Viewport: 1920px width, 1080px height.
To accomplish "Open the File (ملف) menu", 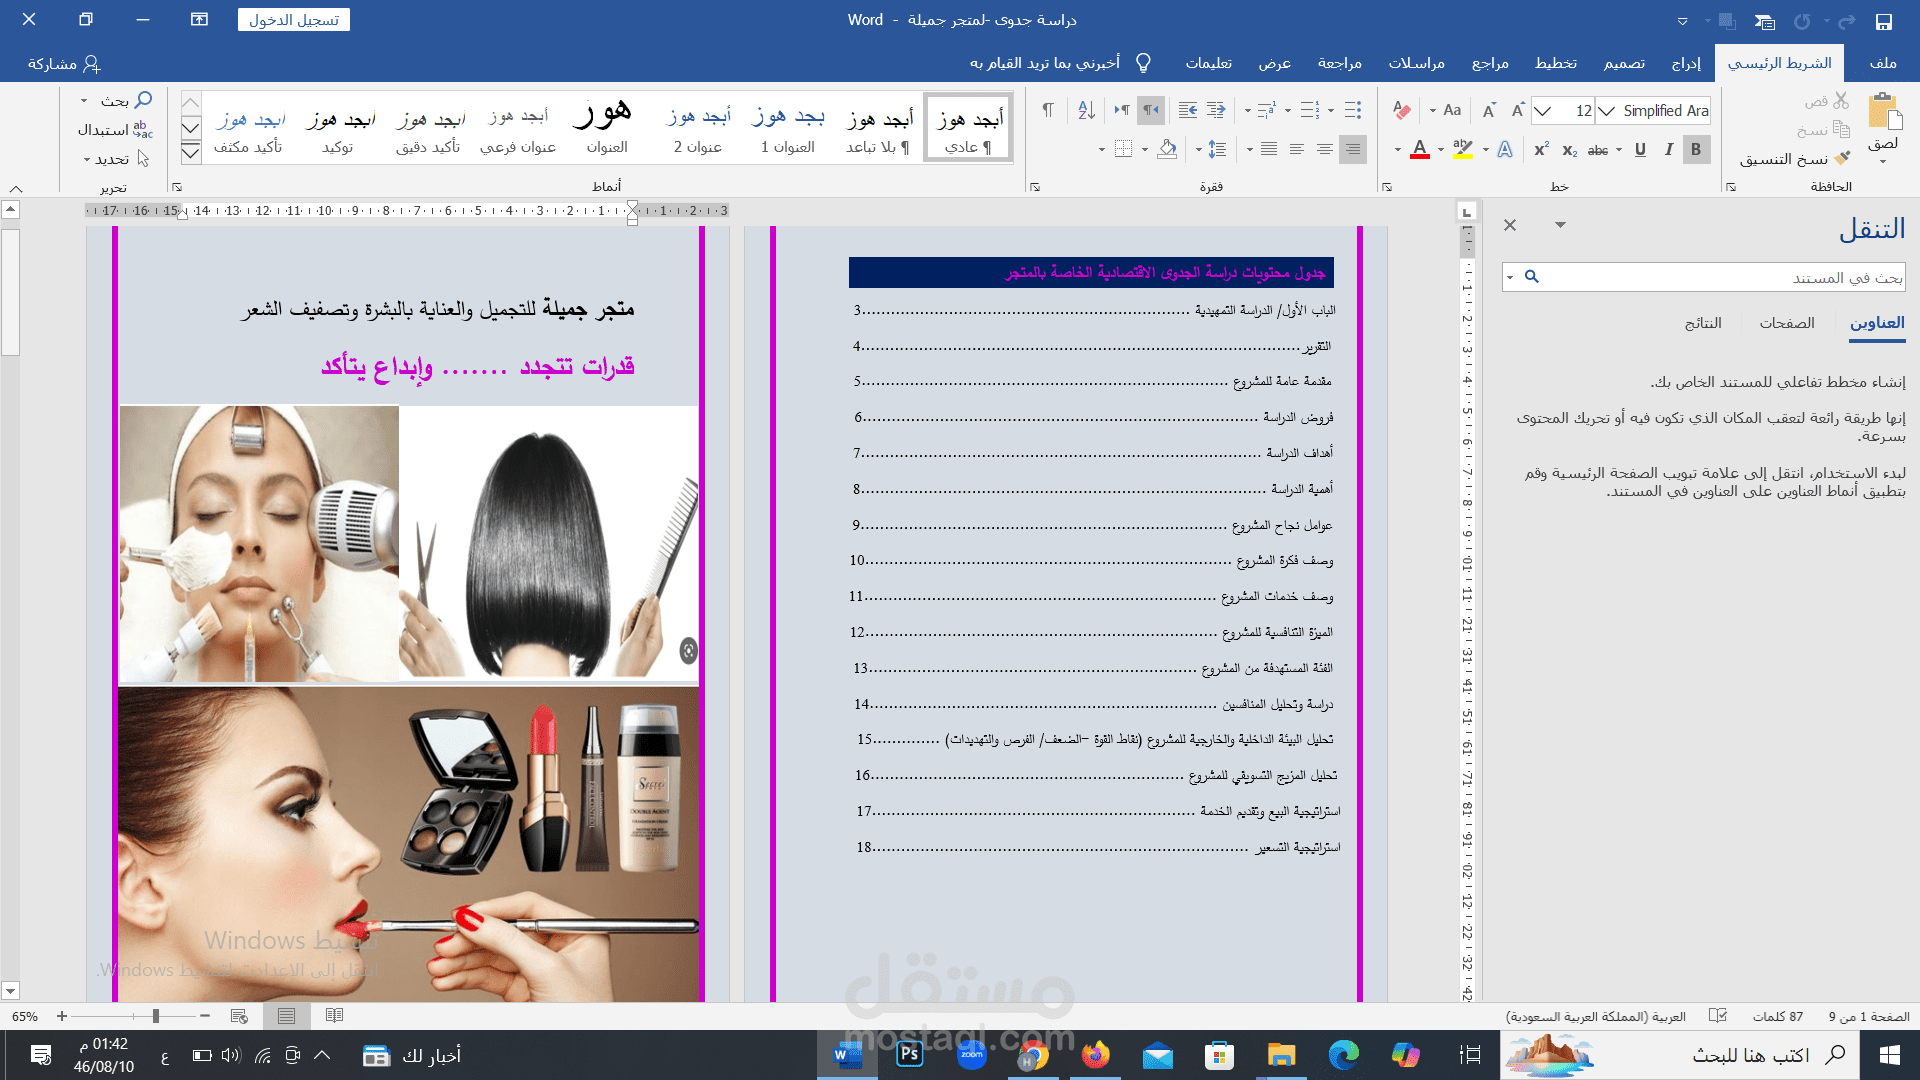I will coord(1883,63).
